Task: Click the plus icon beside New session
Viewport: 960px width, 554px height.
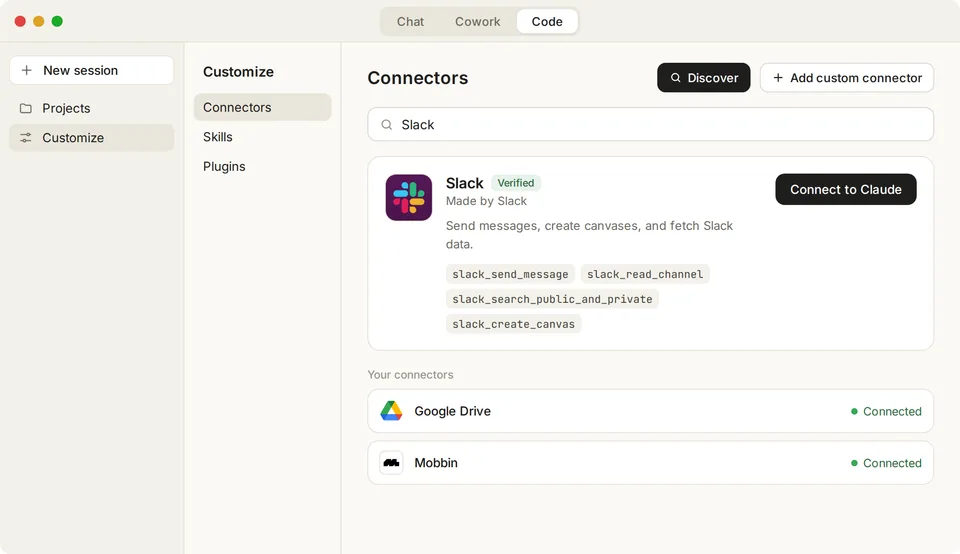Action: pos(26,70)
